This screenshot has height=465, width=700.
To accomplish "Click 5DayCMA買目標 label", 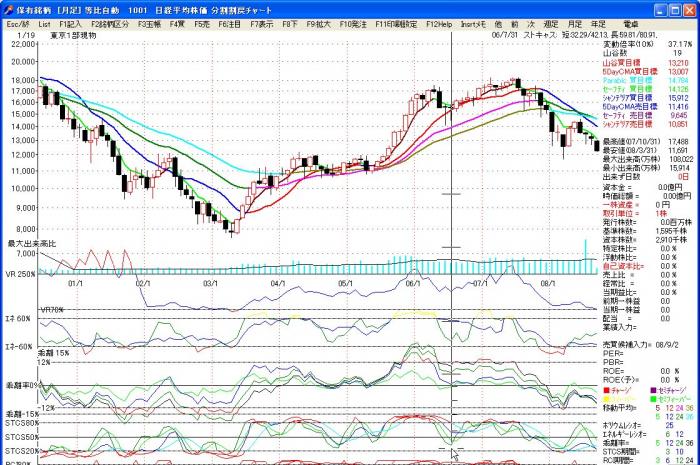I will [x=630, y=71].
